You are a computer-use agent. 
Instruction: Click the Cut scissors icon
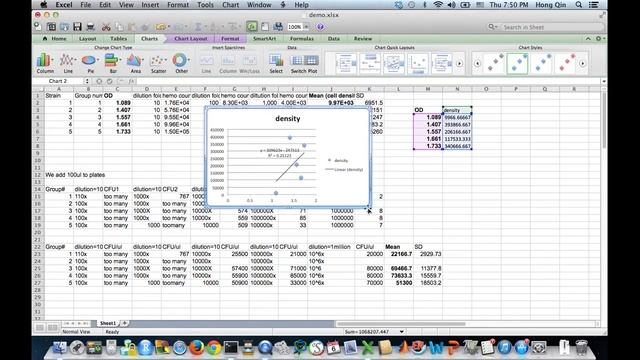106,27
